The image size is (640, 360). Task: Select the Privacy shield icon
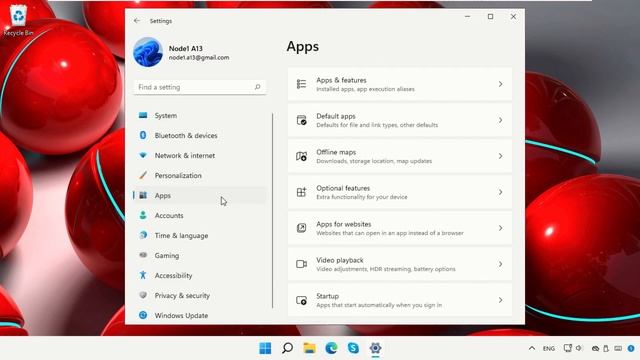[x=143, y=295]
